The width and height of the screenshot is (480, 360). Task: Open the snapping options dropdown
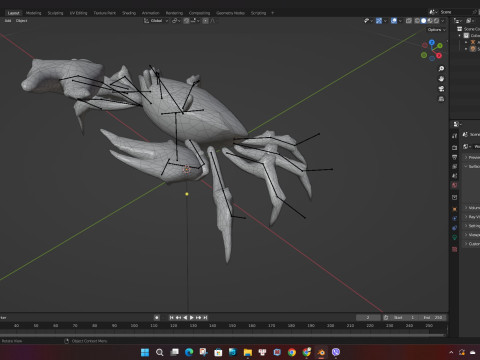195,21
